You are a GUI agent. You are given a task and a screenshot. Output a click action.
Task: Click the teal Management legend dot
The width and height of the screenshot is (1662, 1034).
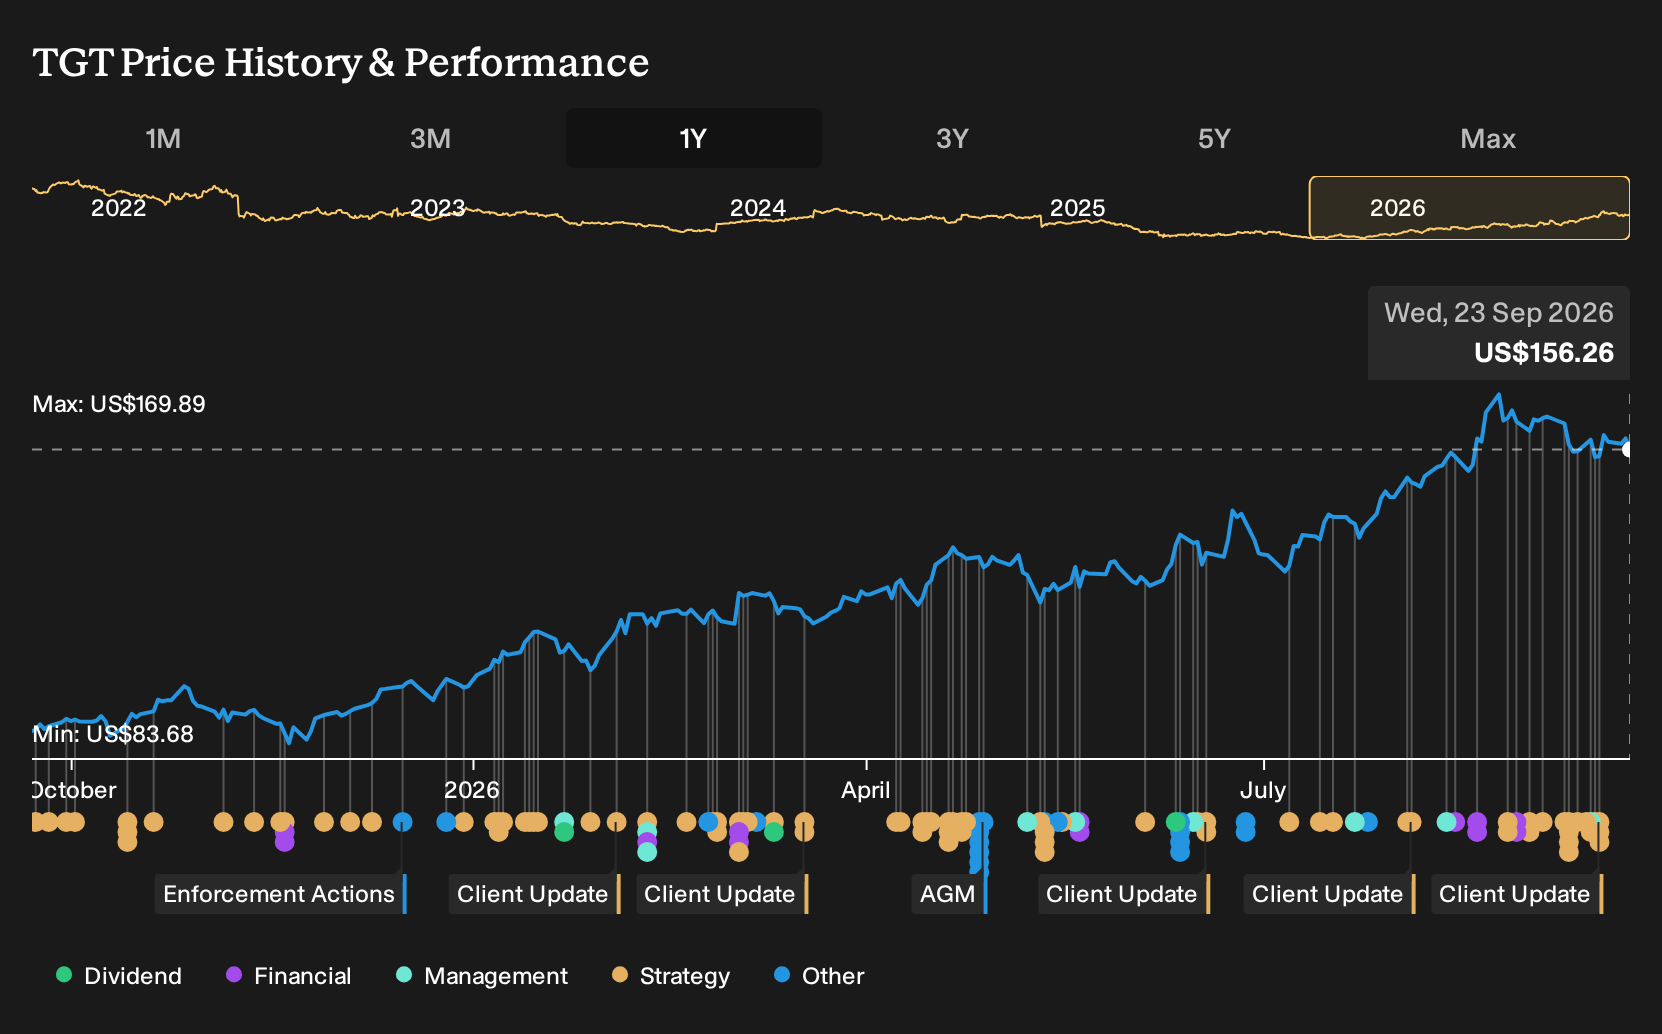coord(404,975)
